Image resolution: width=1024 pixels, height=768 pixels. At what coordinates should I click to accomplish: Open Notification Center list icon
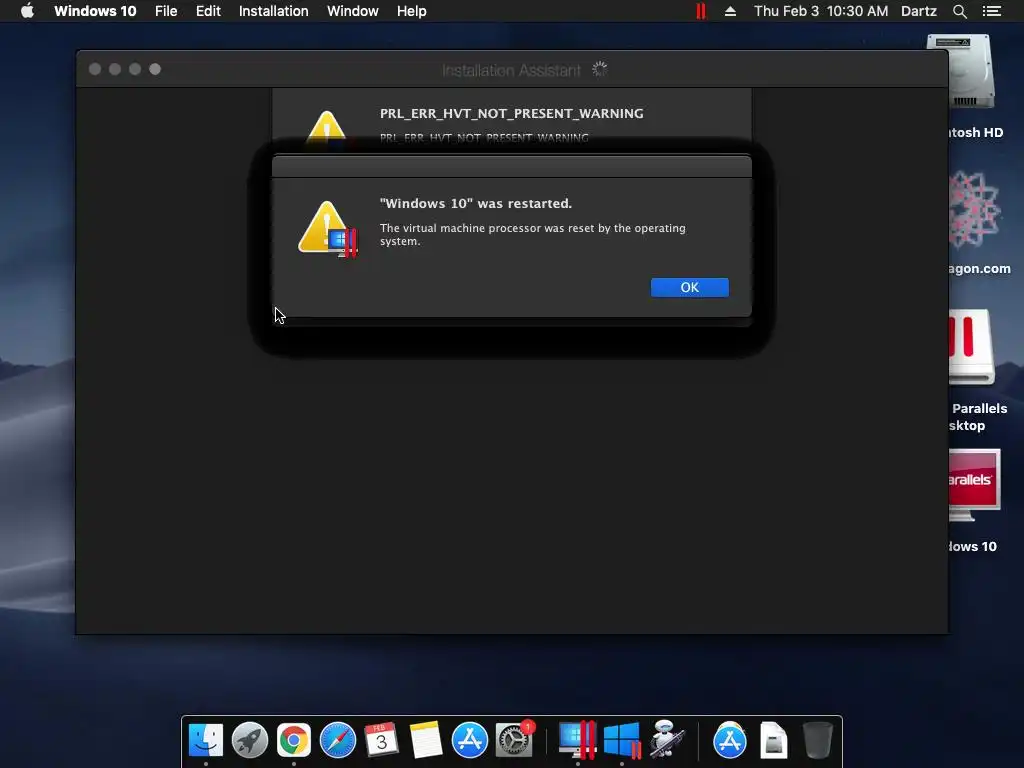[x=992, y=11]
